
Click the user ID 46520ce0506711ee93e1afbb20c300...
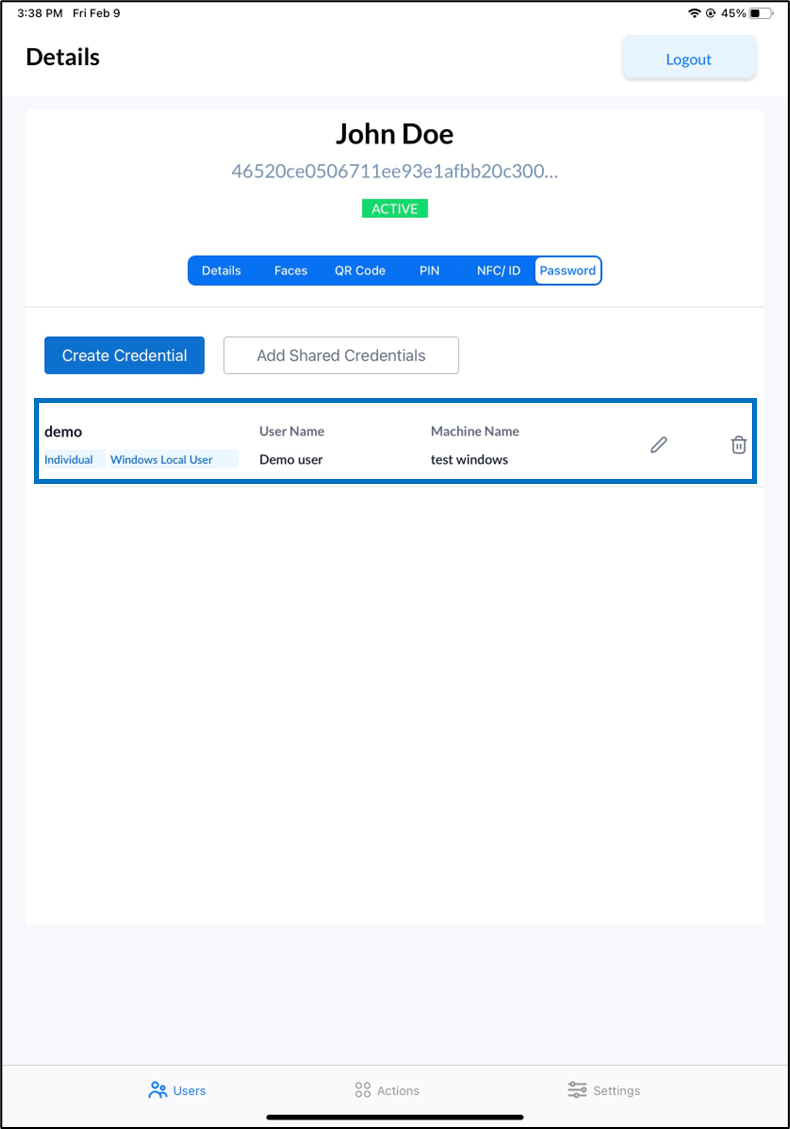coord(394,171)
